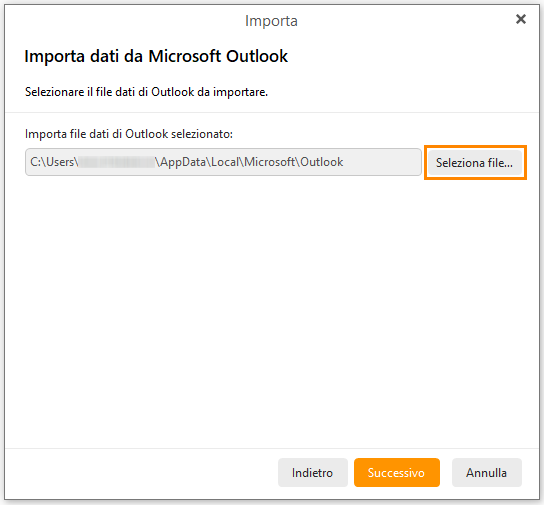Click the Microsoft segment of the path
This screenshot has height=505, width=544.
[x=270, y=162]
